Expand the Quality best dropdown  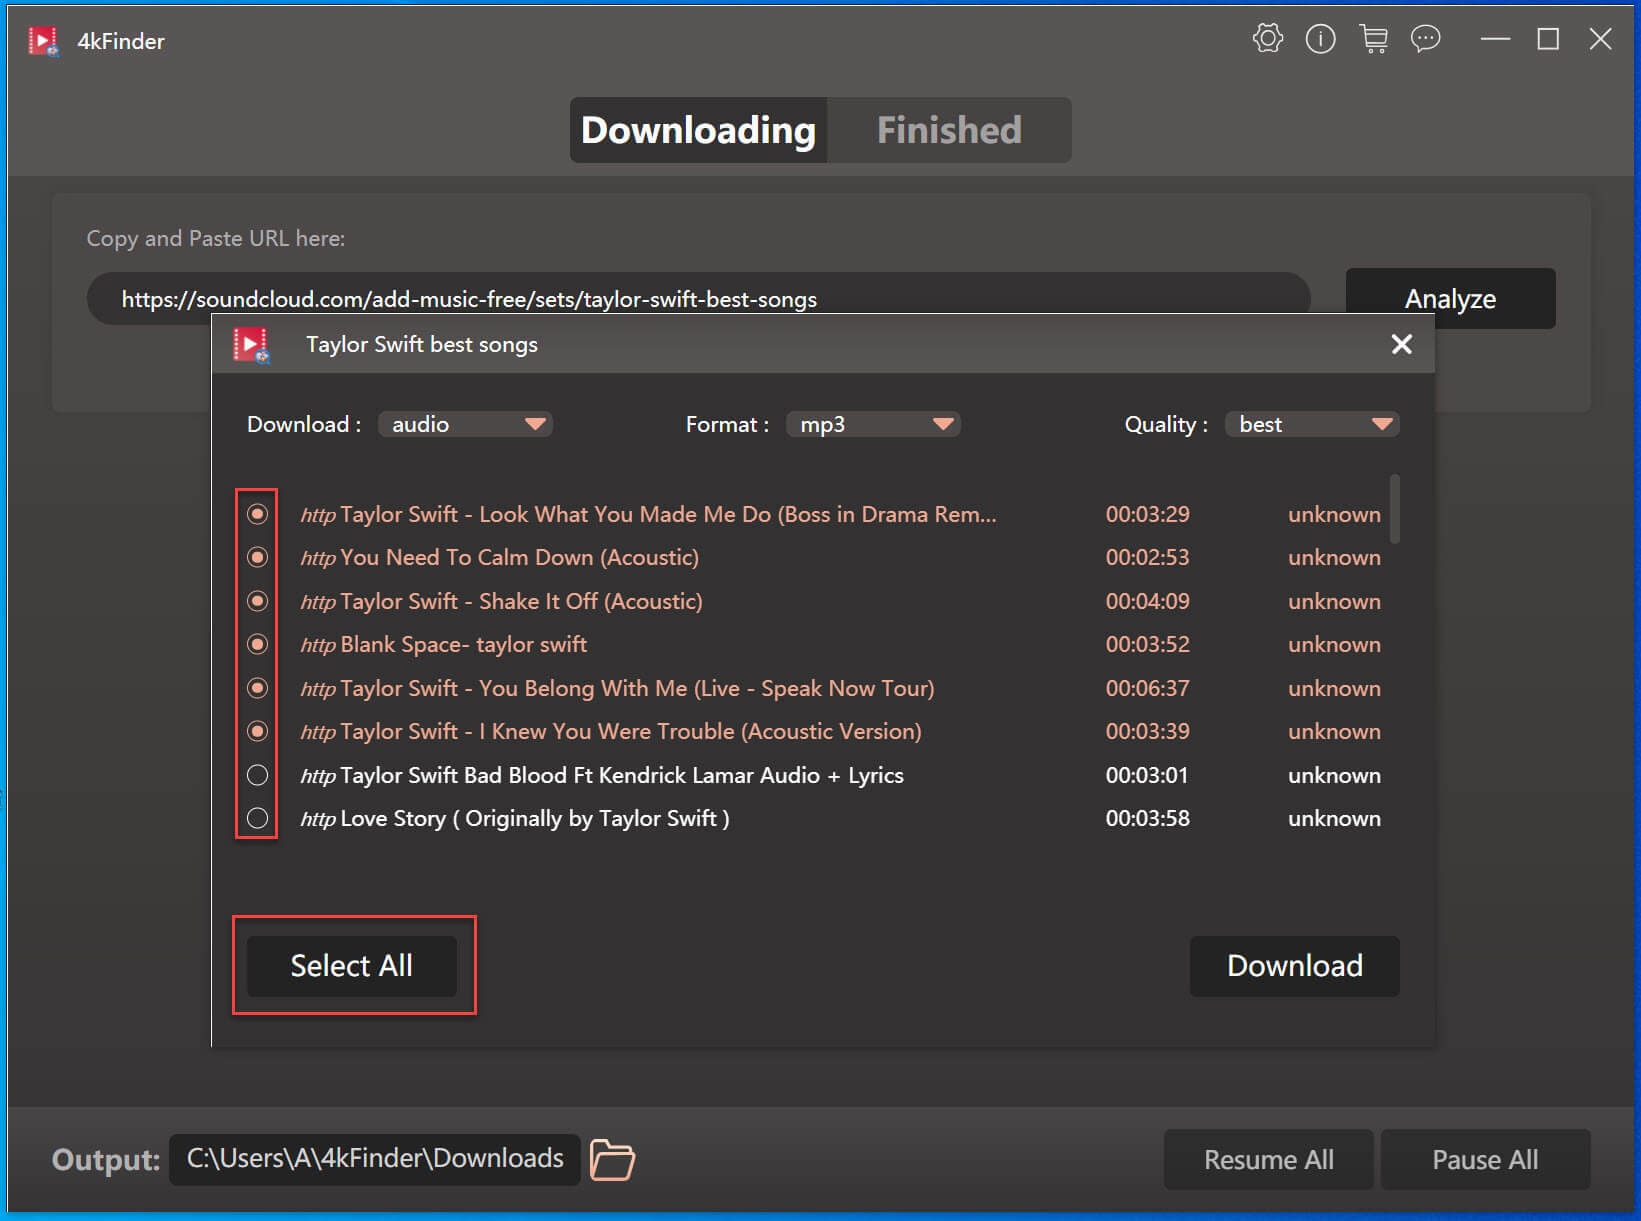click(x=1312, y=424)
